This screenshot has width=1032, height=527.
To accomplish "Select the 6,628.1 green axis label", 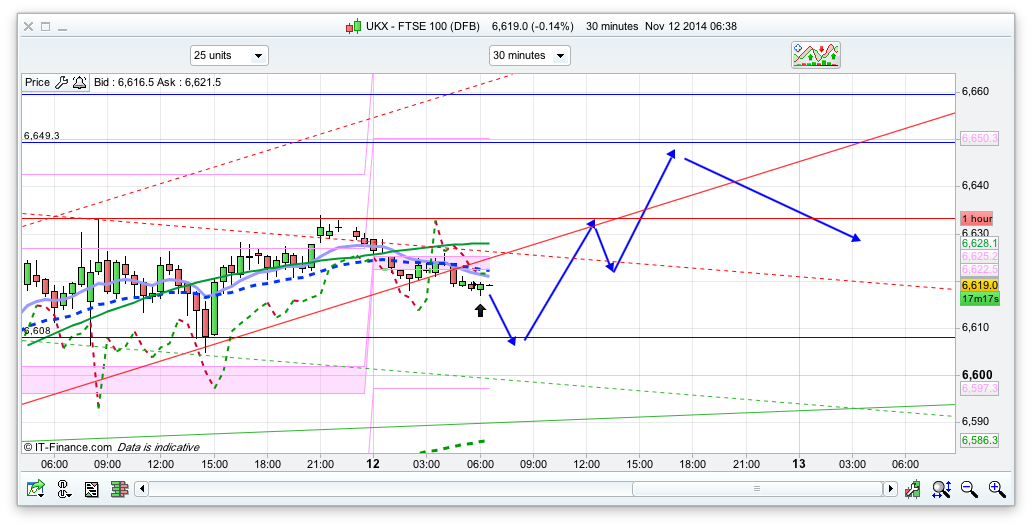I will point(980,243).
